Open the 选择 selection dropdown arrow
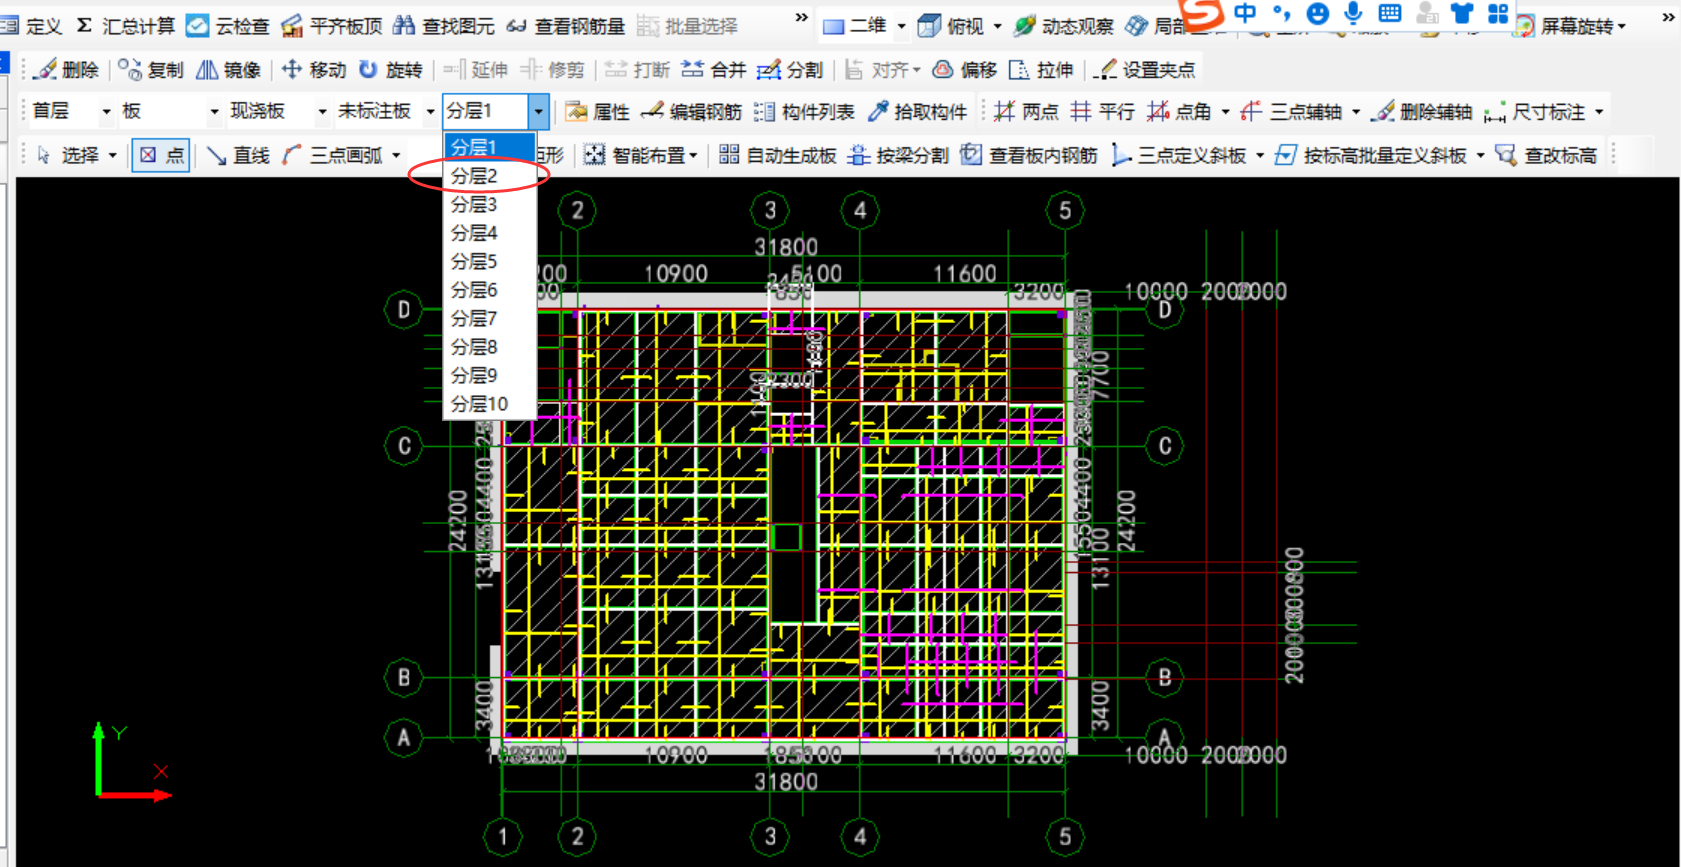The width and height of the screenshot is (1681, 867). [112, 155]
